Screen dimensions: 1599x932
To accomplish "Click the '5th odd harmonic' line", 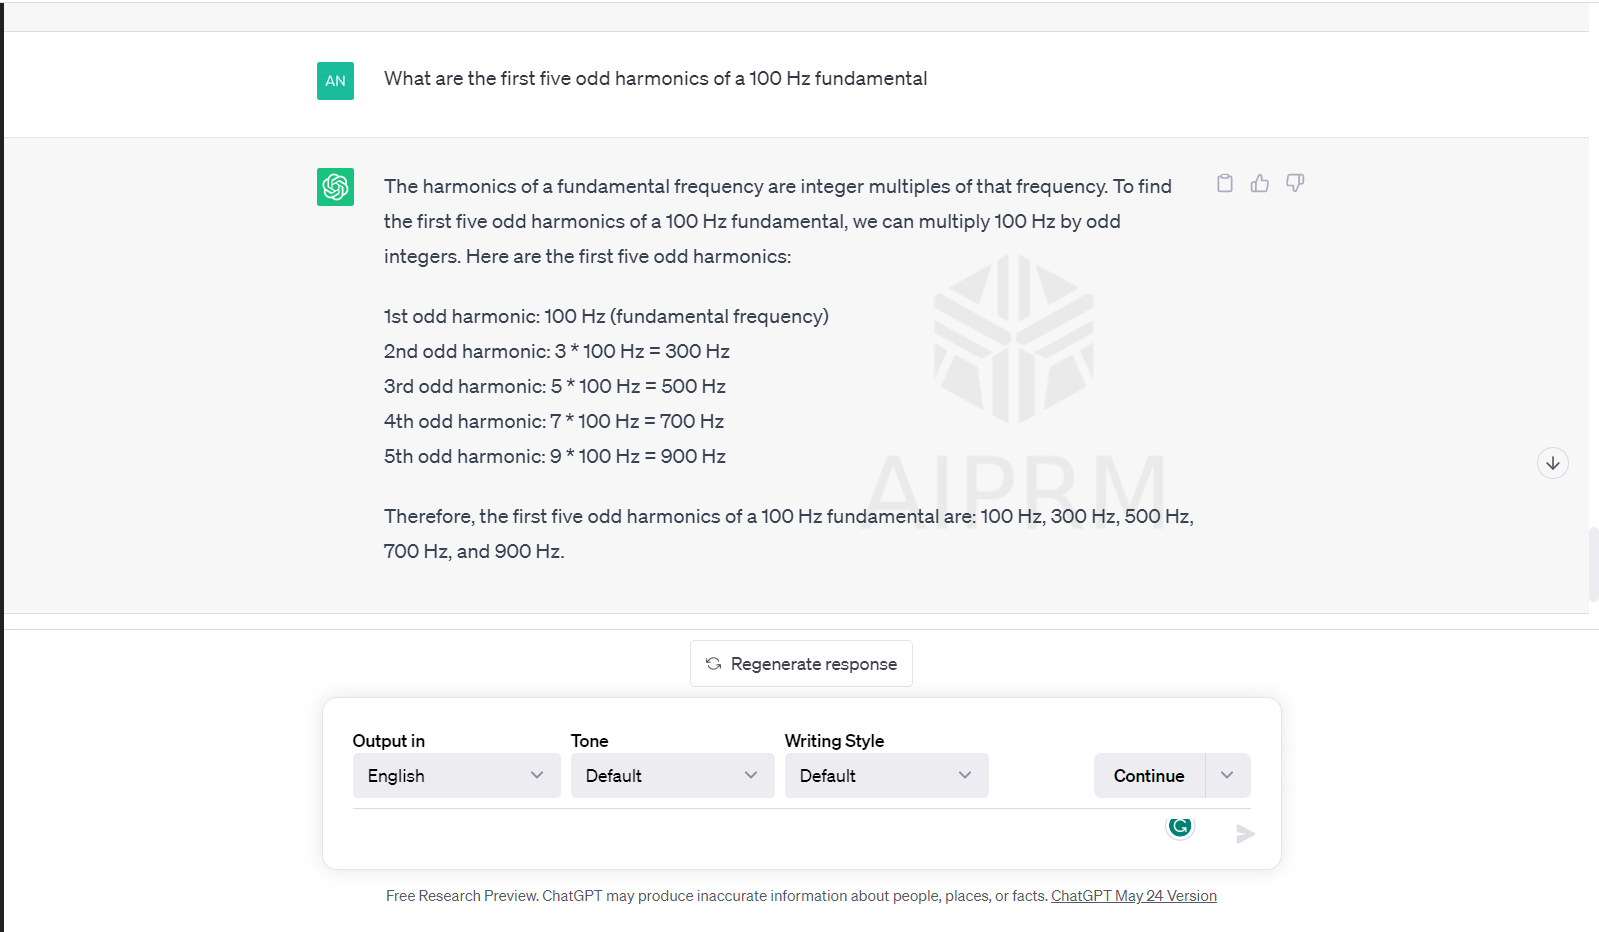I will coord(555,456).
